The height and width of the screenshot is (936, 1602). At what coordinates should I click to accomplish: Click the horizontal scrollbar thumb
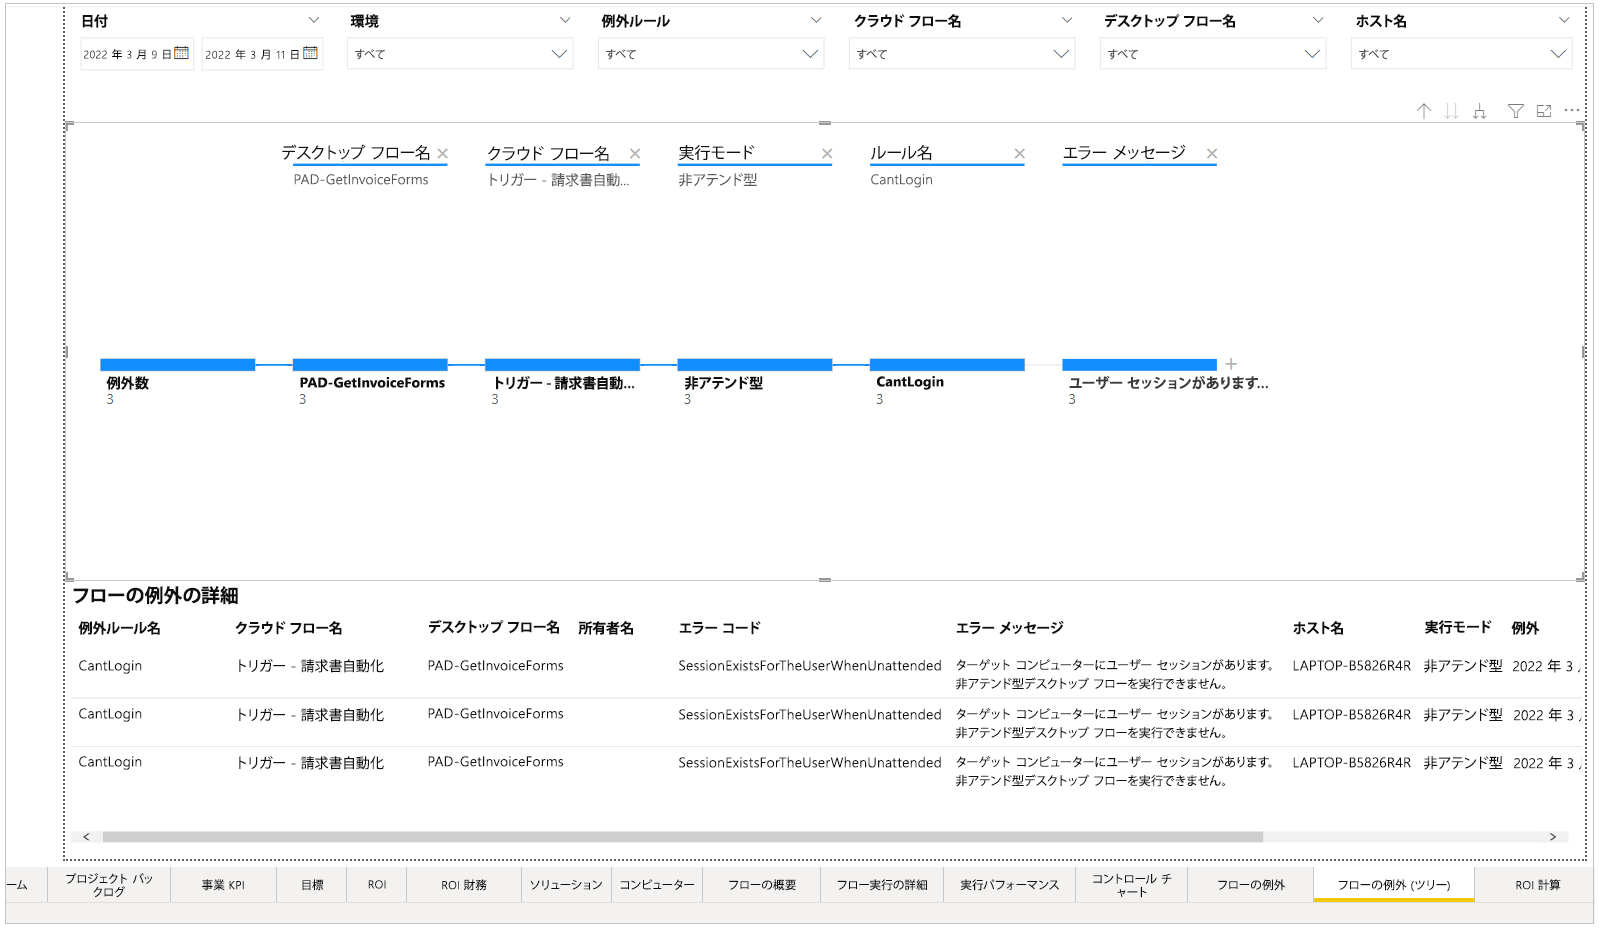(x=683, y=837)
